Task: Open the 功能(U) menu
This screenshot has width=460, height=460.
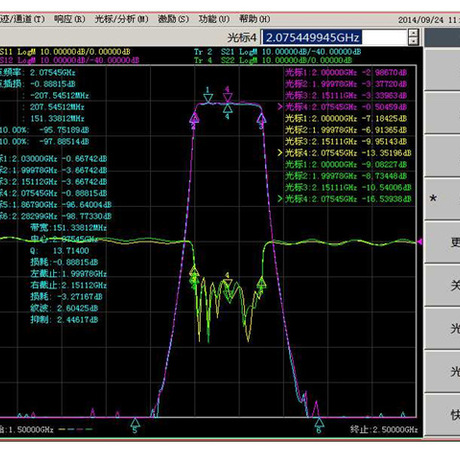Action: [214, 19]
